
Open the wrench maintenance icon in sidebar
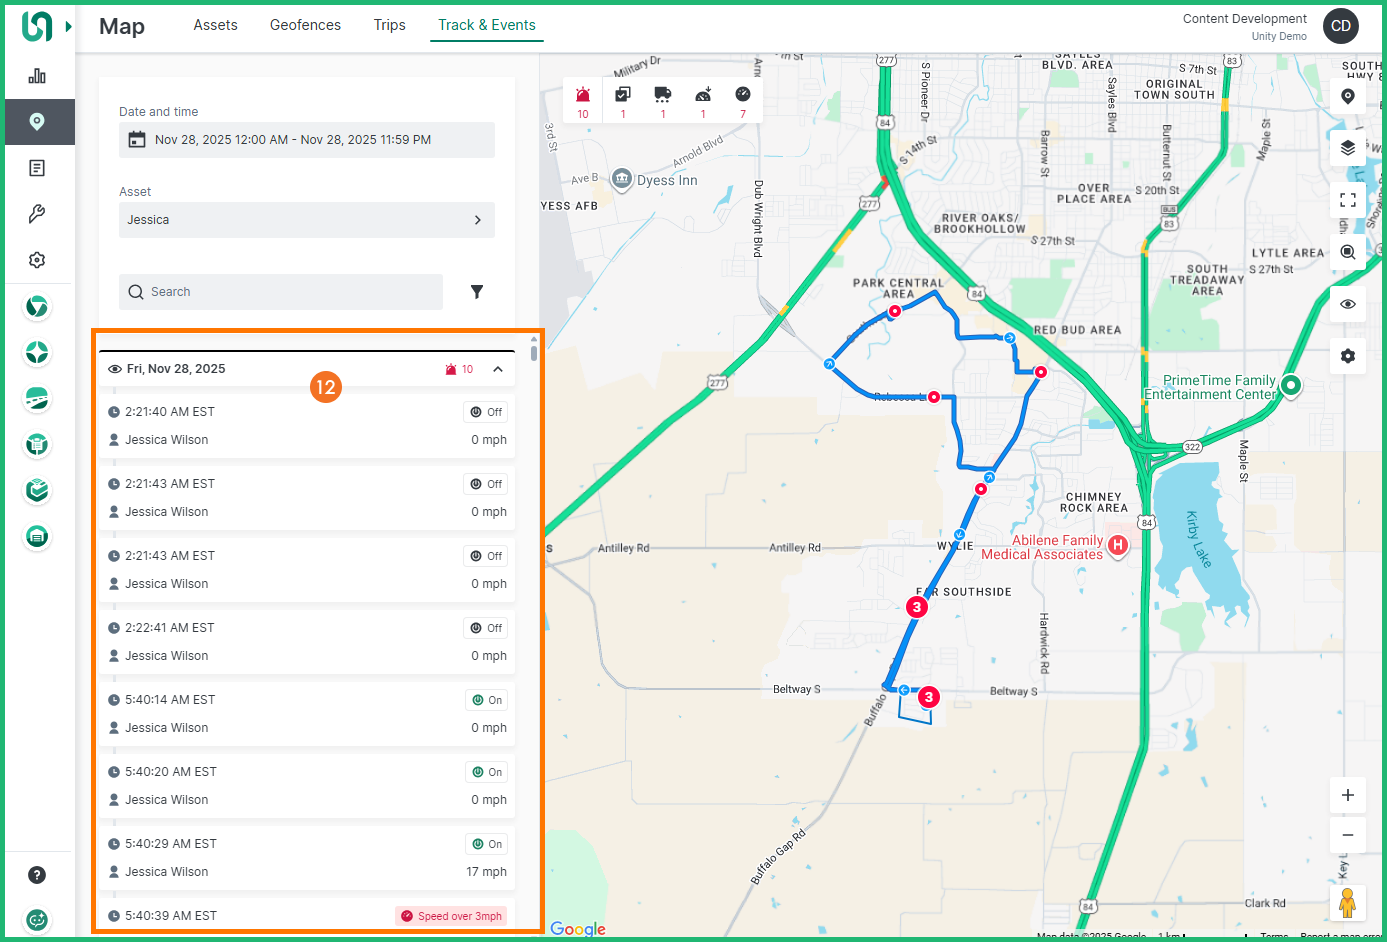pyautogui.click(x=37, y=214)
